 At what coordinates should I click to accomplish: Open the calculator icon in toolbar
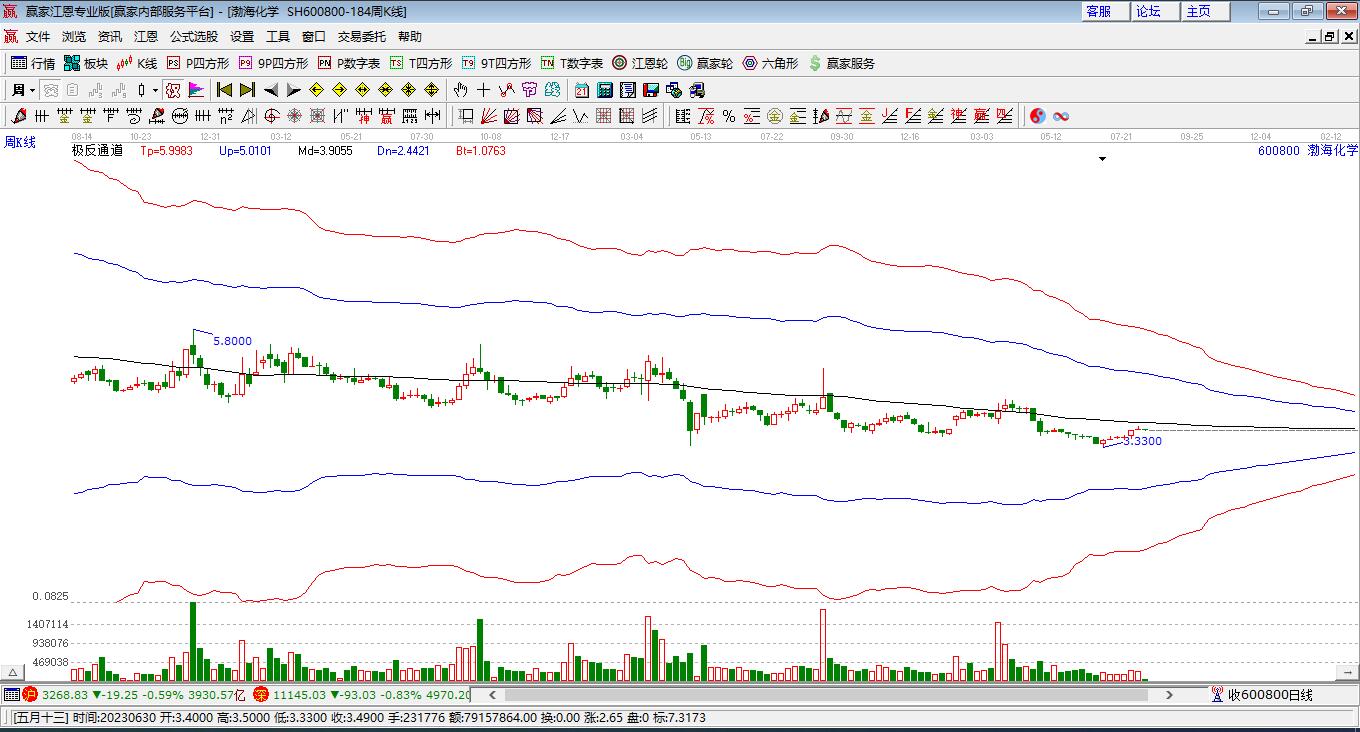(604, 90)
